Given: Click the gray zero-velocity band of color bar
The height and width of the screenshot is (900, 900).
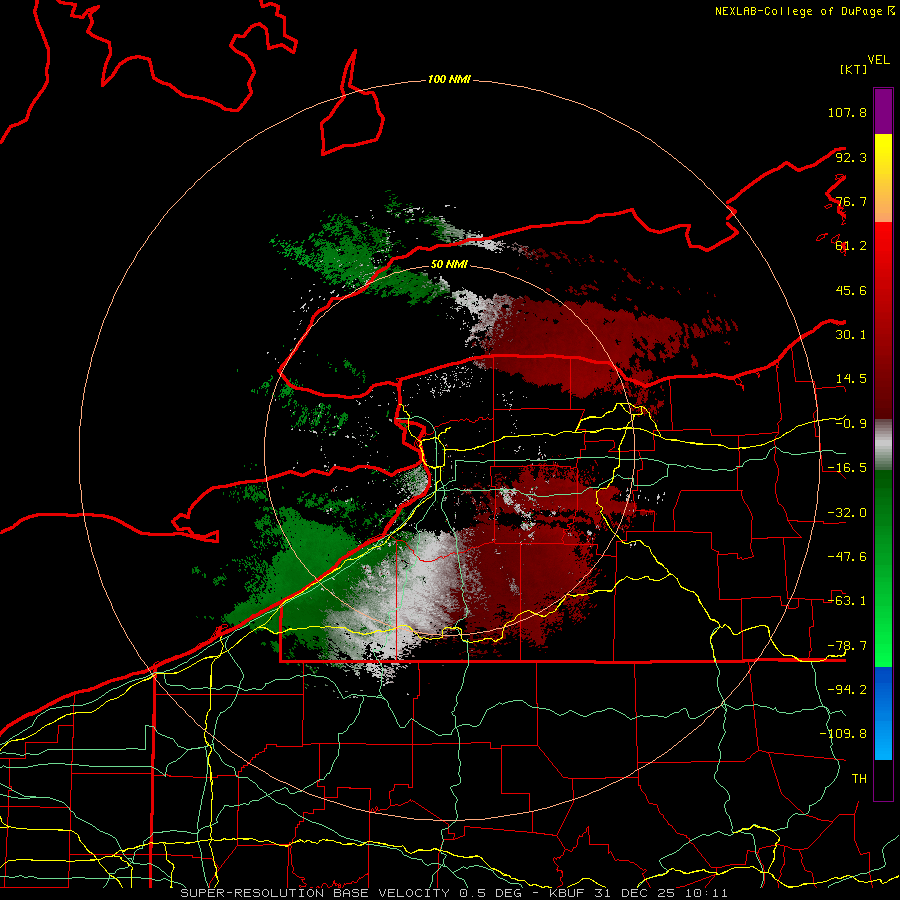Looking at the screenshot, I should click(x=883, y=445).
